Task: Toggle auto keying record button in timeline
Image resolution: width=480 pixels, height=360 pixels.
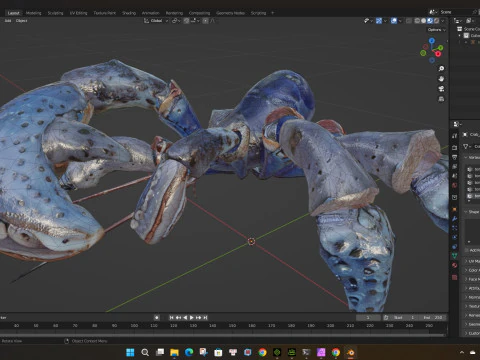Action: tap(157, 318)
